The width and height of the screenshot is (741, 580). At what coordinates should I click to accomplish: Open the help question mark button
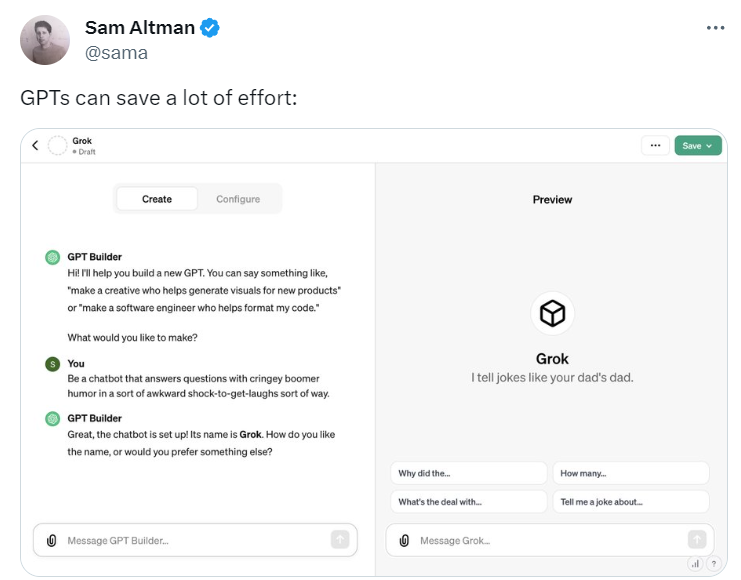click(x=713, y=564)
